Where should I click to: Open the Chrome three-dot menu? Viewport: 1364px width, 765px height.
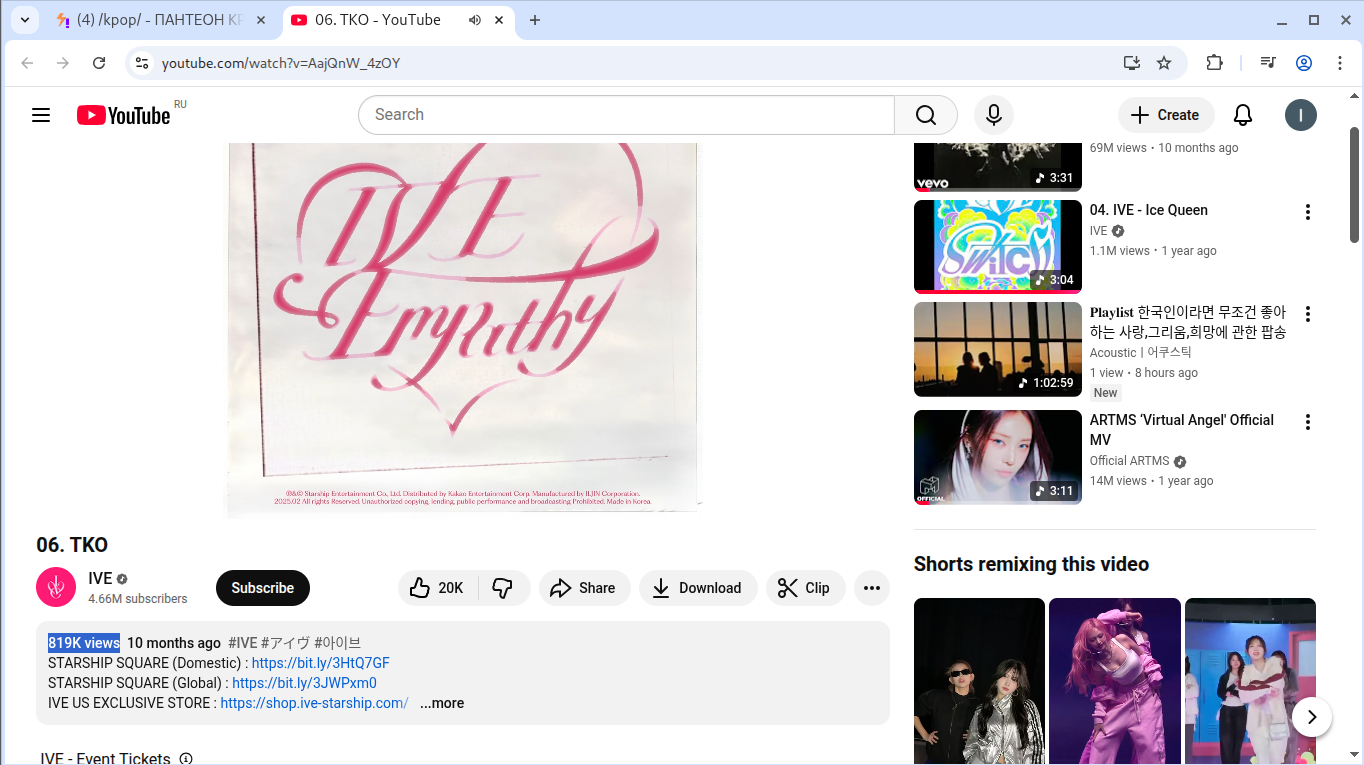(x=1340, y=63)
